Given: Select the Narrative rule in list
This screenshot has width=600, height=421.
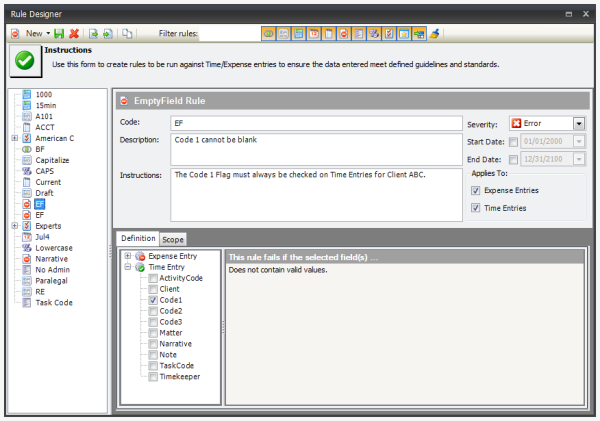Looking at the screenshot, I should (51, 258).
